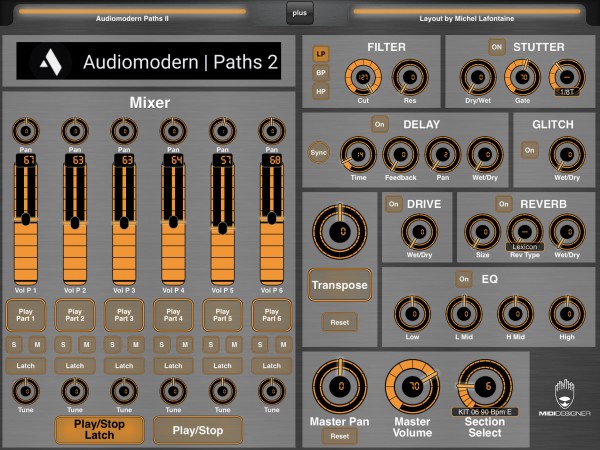The image size is (600, 450).
Task: Click the Vol P 6 fader
Action: point(272,220)
